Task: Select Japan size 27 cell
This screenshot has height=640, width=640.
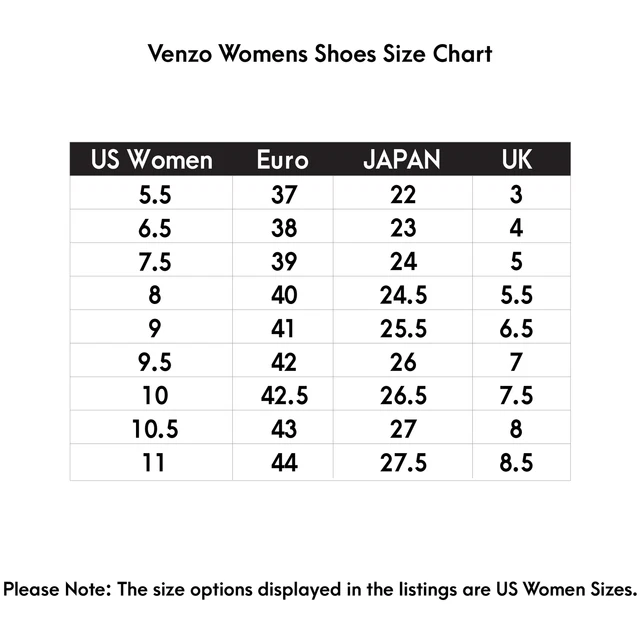Action: [403, 429]
